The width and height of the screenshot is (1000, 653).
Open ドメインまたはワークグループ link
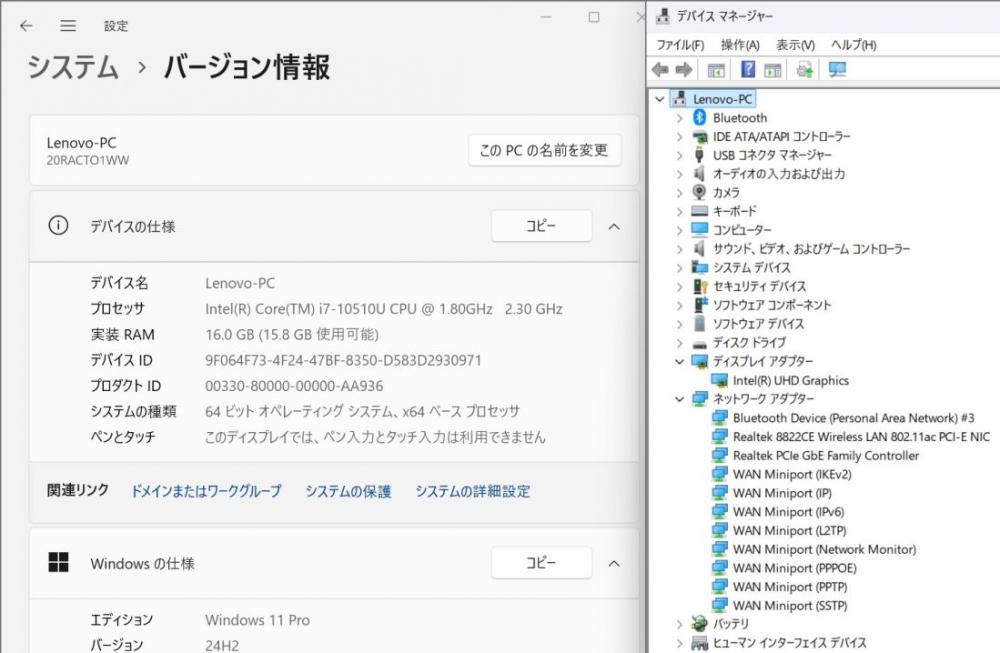[x=206, y=491]
